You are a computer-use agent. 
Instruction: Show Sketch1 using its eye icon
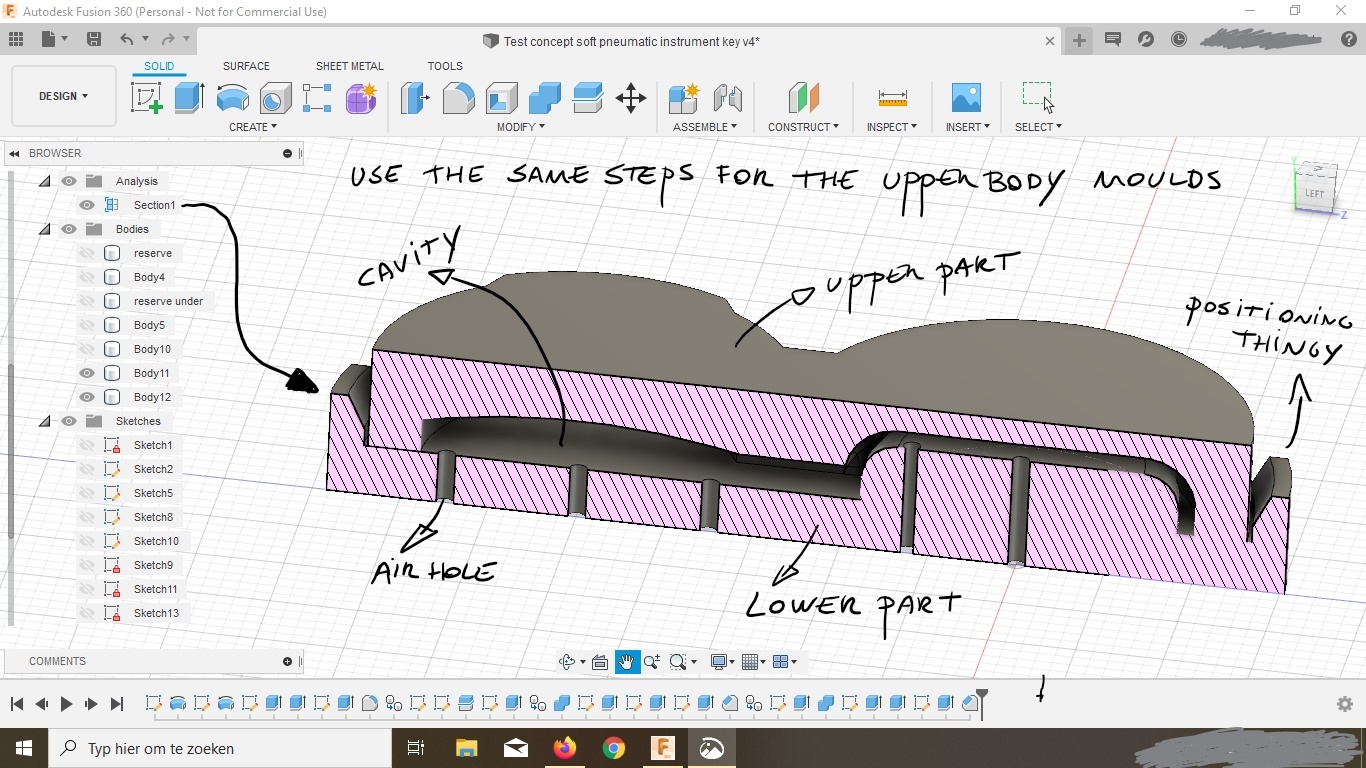pos(87,445)
